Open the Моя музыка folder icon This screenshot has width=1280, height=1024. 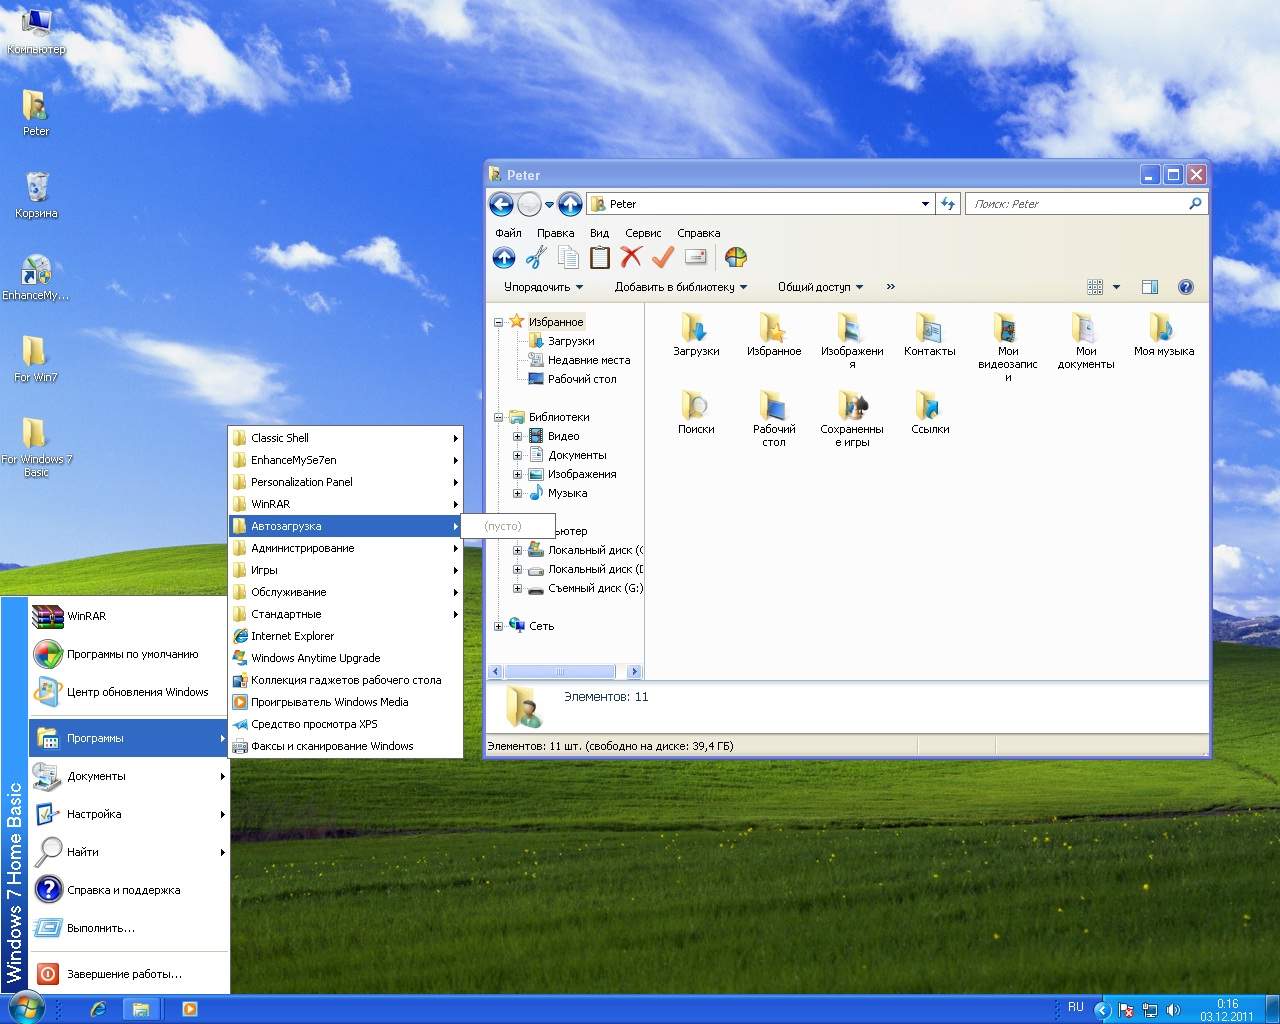(x=1163, y=334)
